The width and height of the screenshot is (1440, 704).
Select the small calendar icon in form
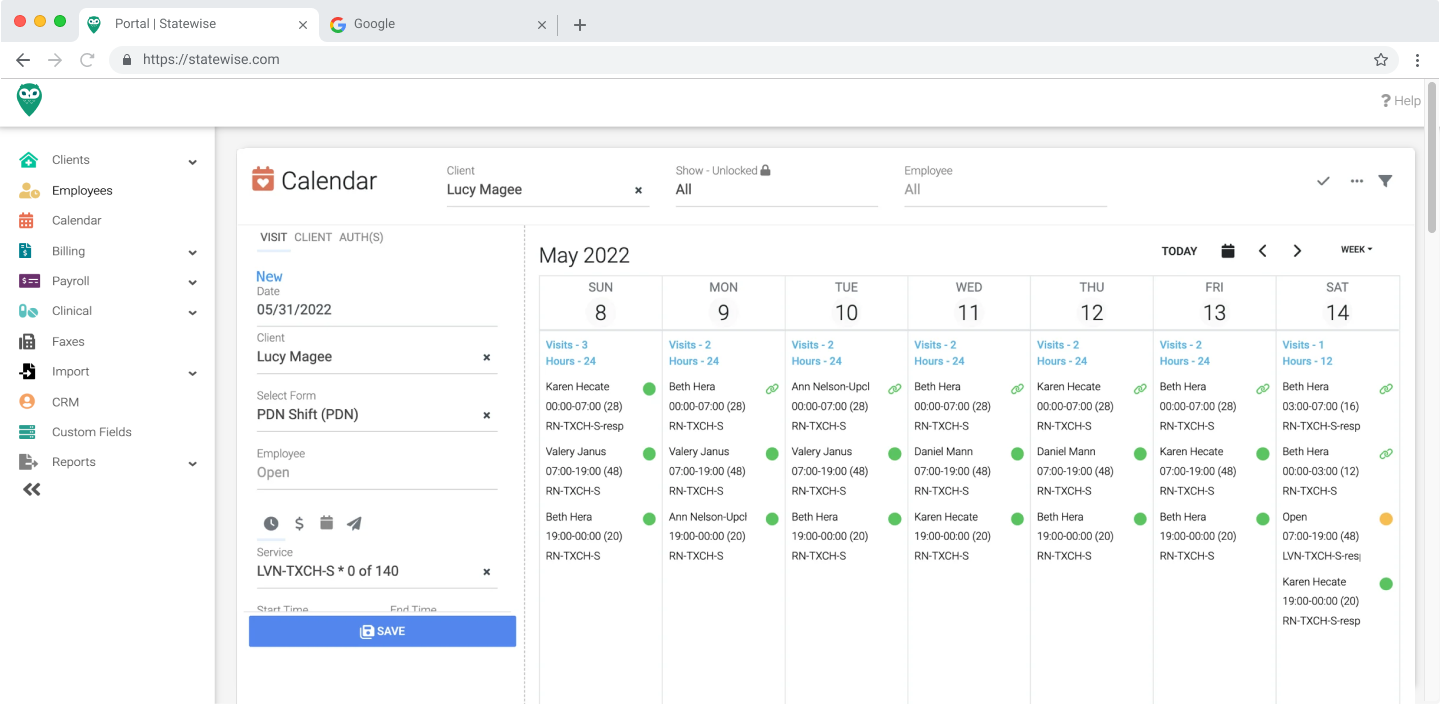[x=326, y=522]
